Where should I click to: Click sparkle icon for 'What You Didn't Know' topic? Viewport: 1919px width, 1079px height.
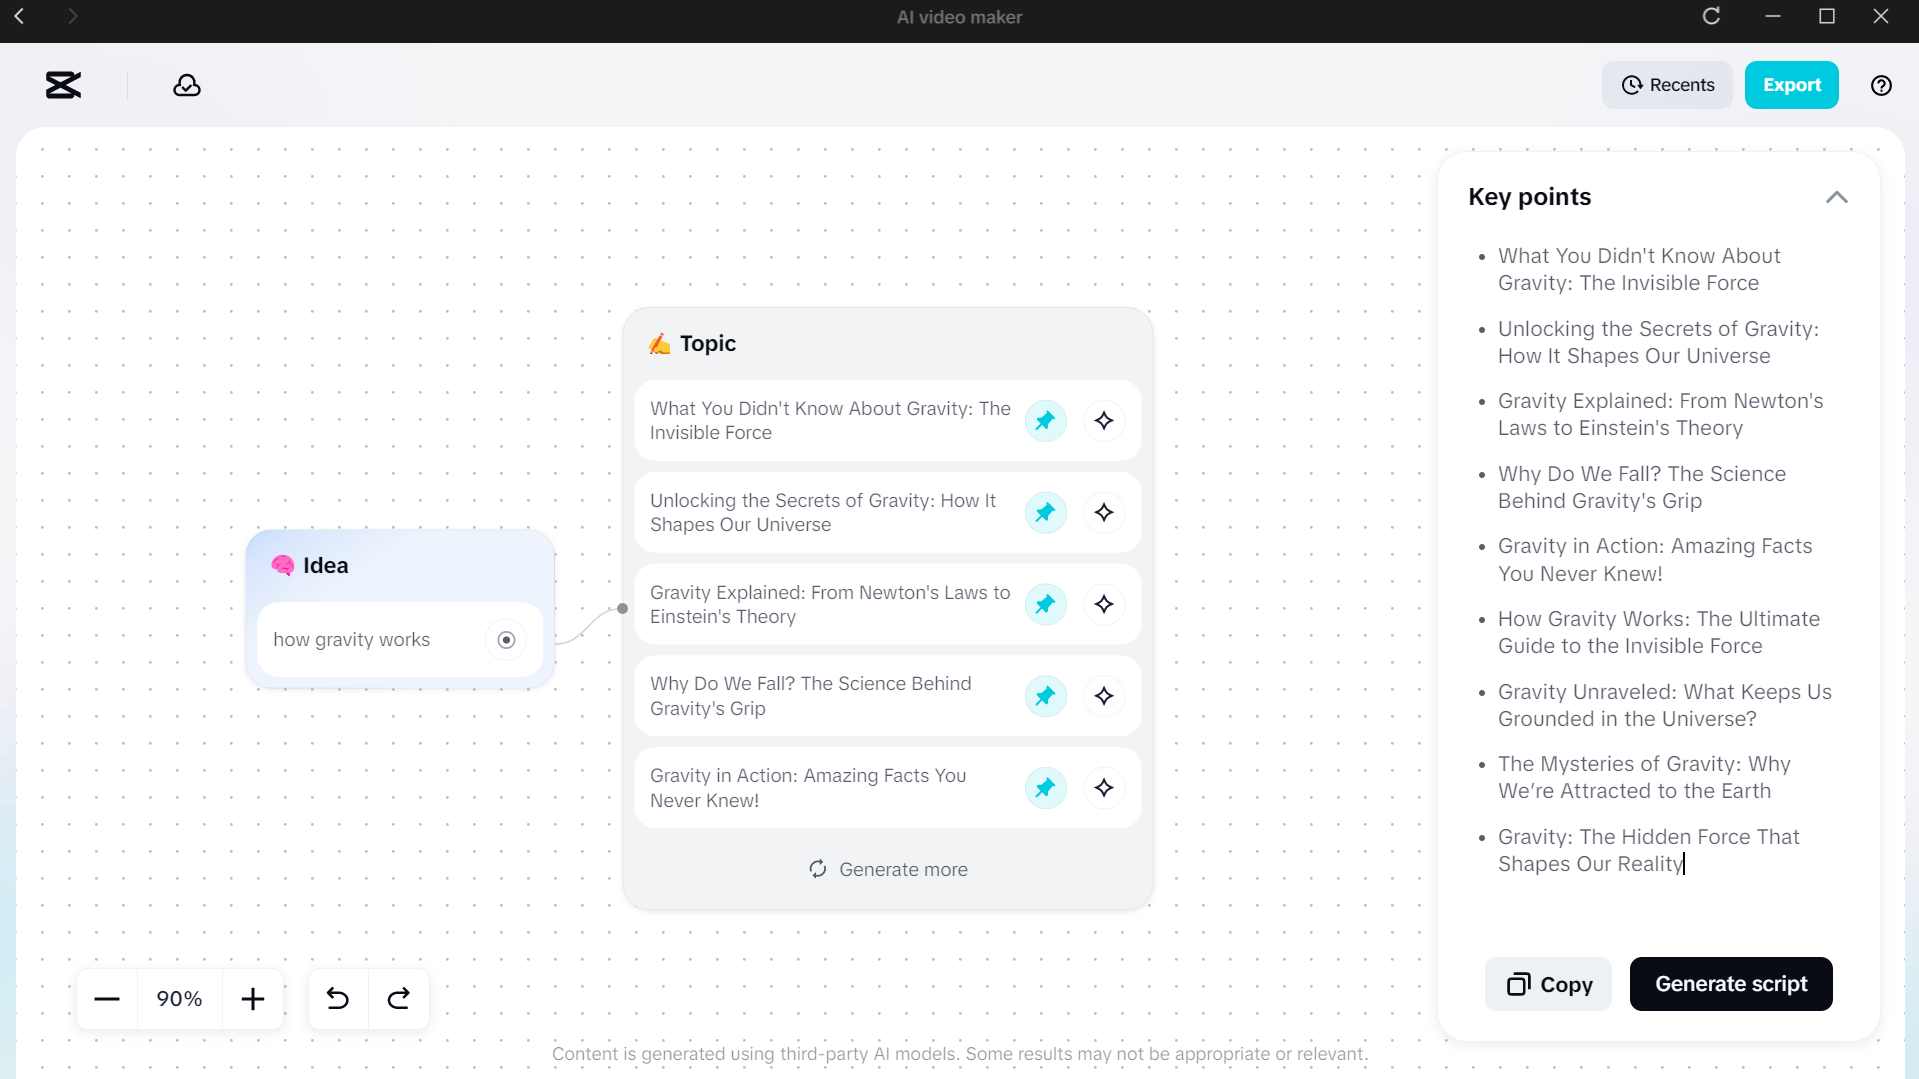(1104, 421)
